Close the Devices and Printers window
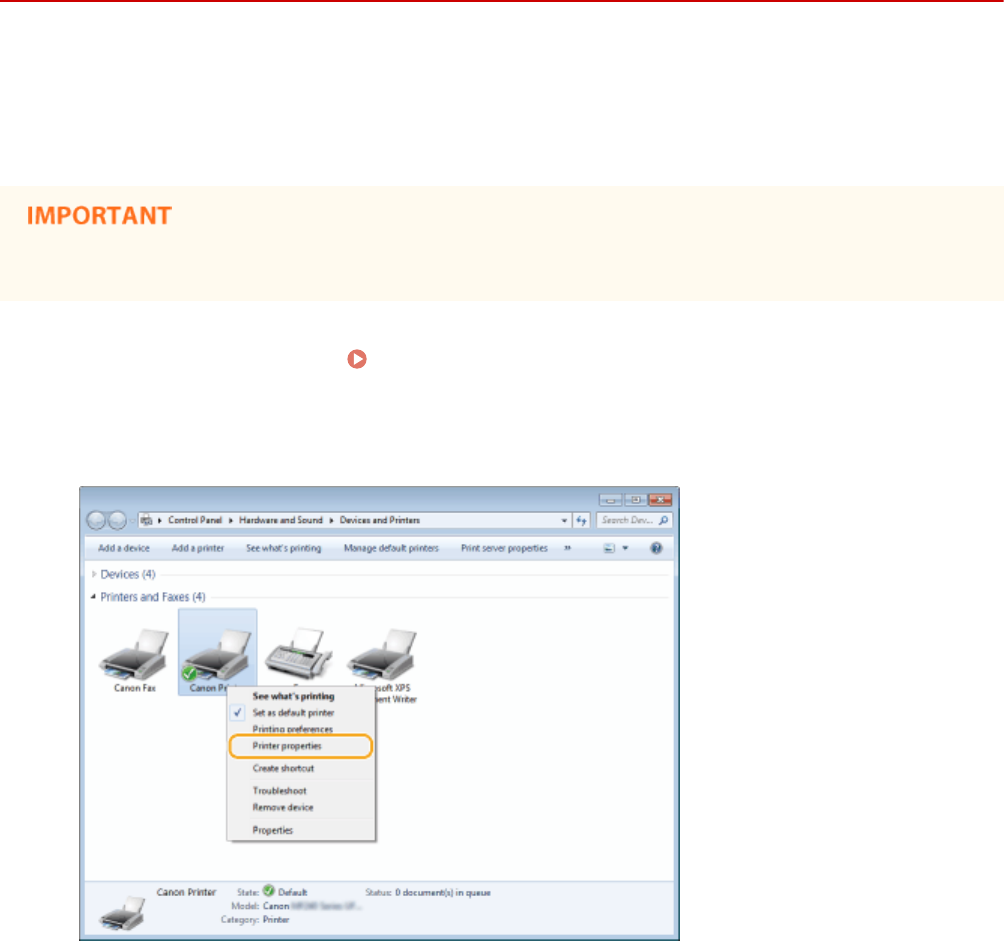Image resolution: width=1004 pixels, height=941 pixels. [660, 500]
